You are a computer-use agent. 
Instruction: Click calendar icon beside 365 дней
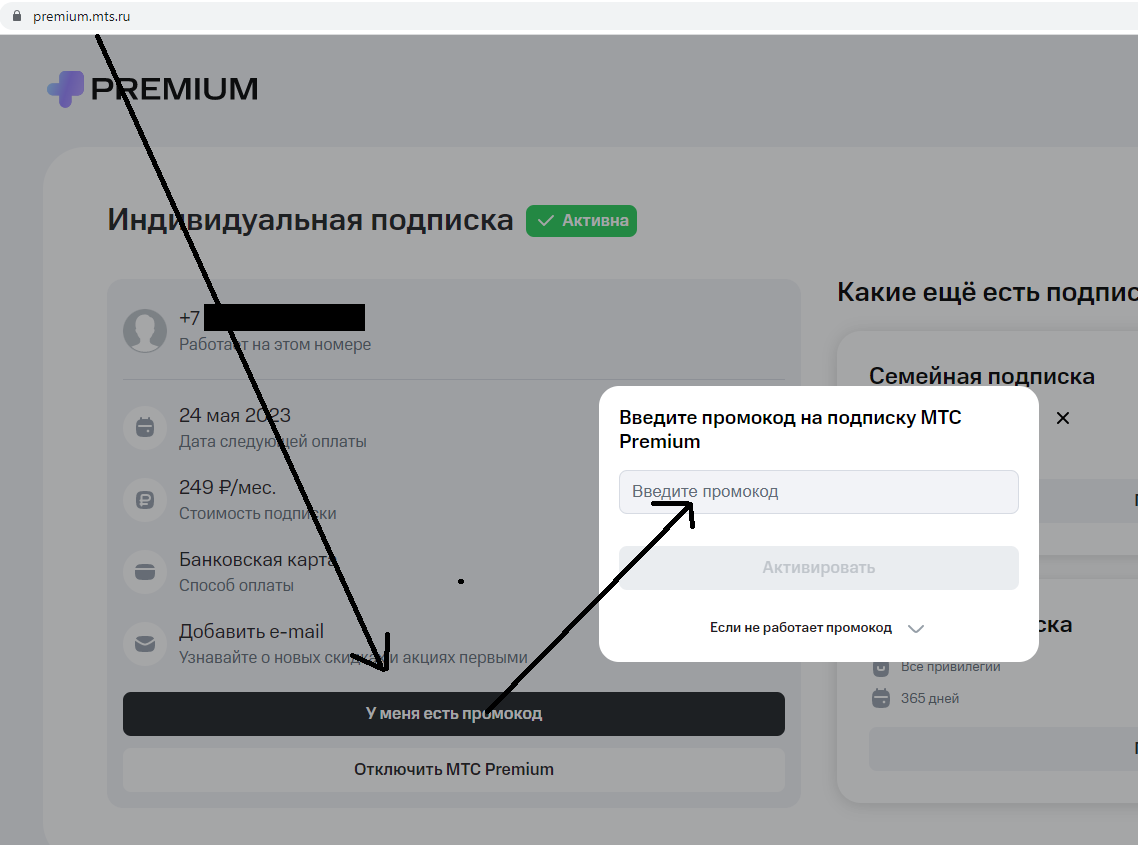point(881,698)
